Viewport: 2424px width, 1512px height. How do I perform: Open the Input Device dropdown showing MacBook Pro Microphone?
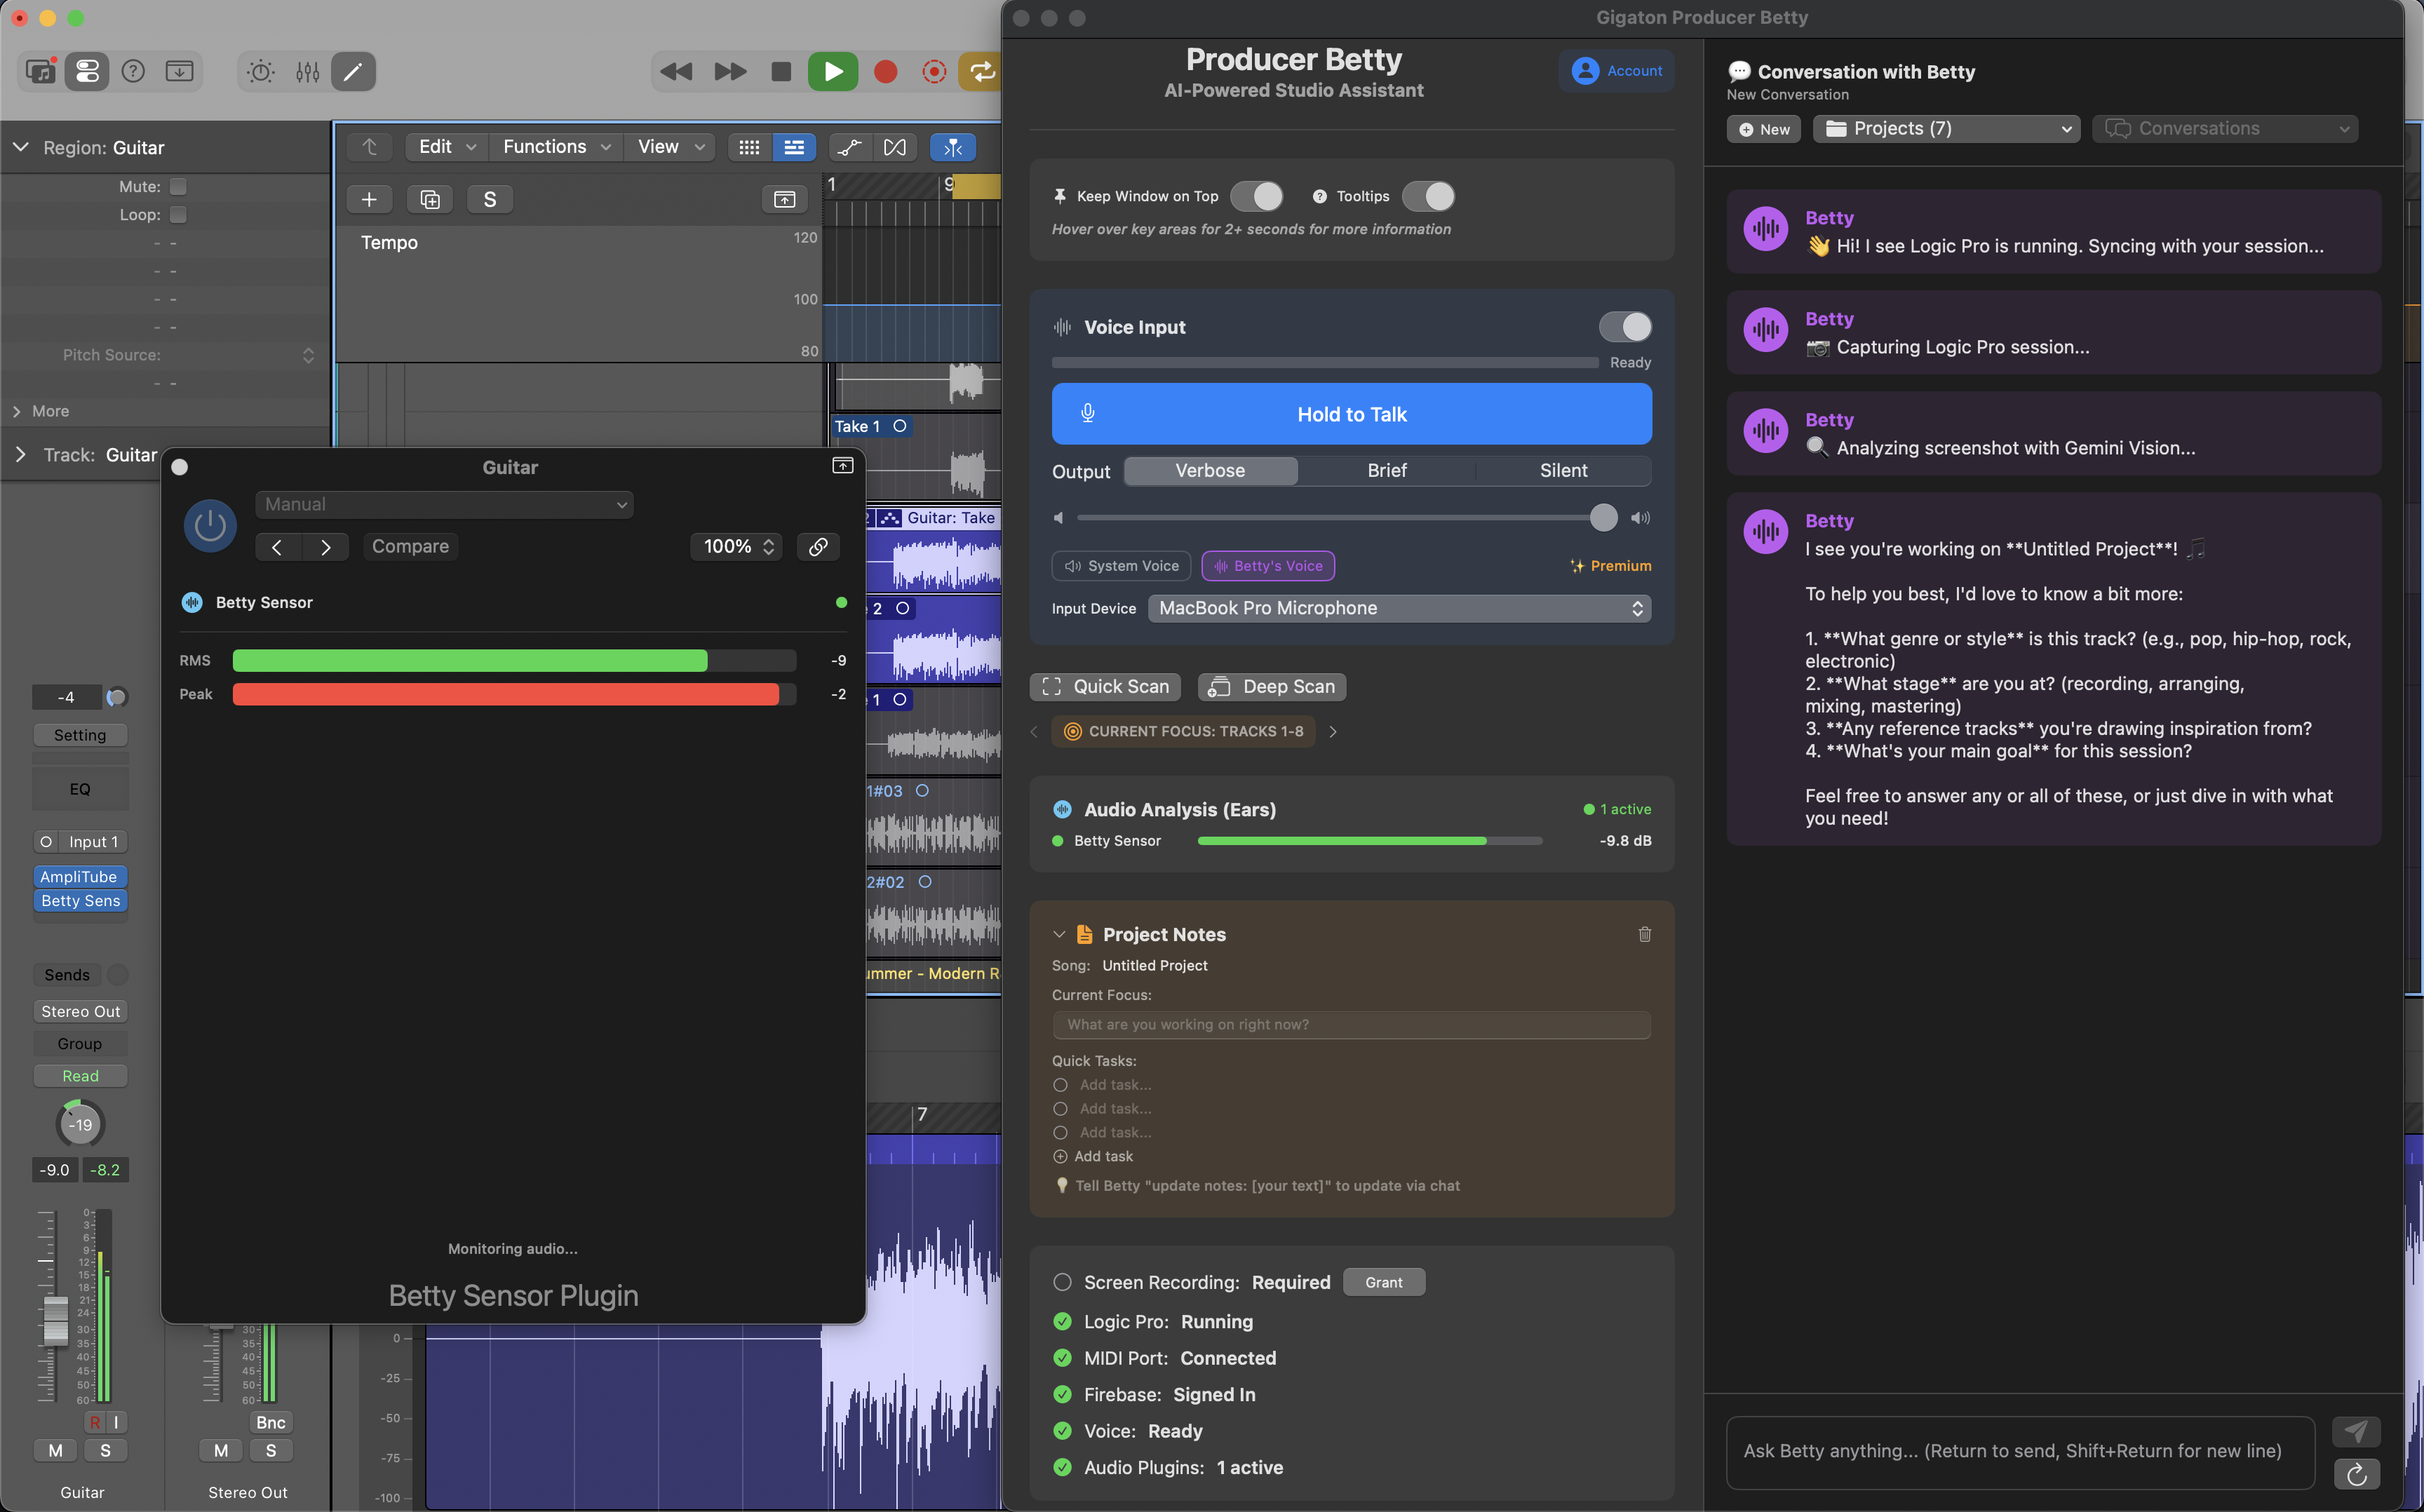tap(1398, 608)
